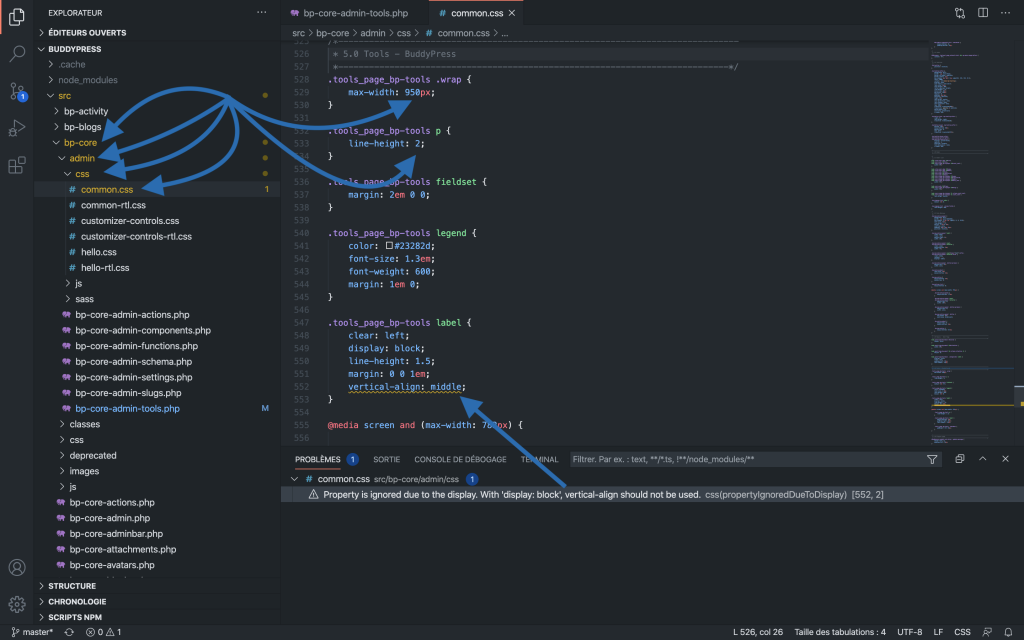
Task: Open common-rtl.css file
Action: click(x=113, y=205)
